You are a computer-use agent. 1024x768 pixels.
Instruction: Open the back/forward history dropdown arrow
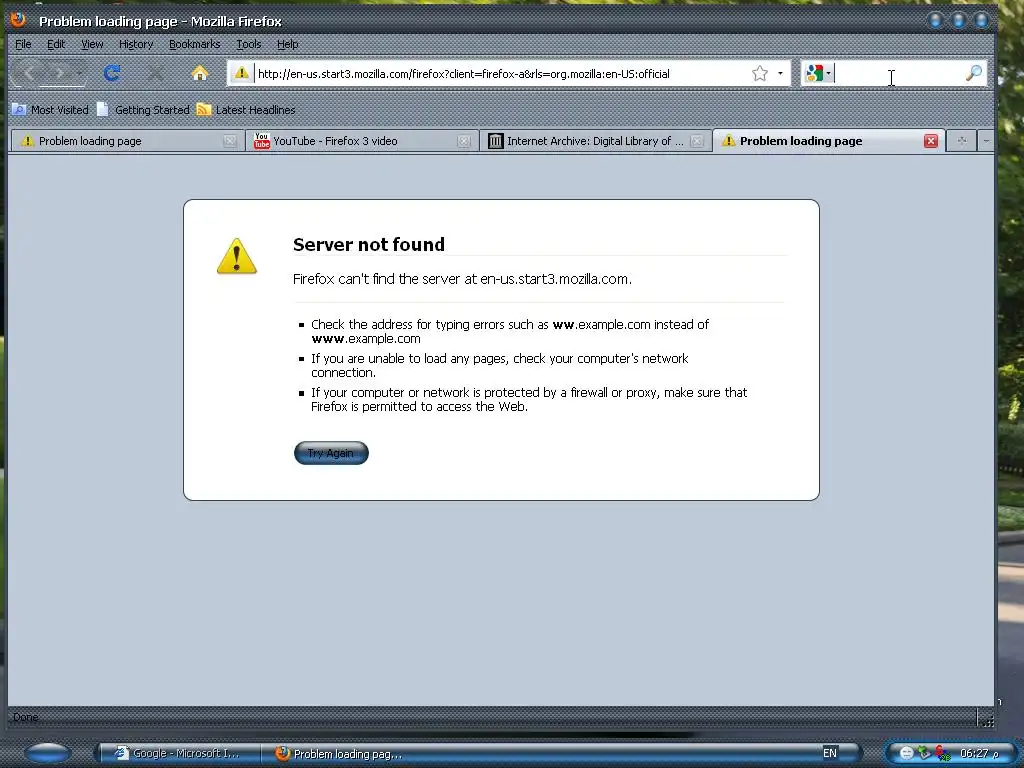tap(79, 72)
